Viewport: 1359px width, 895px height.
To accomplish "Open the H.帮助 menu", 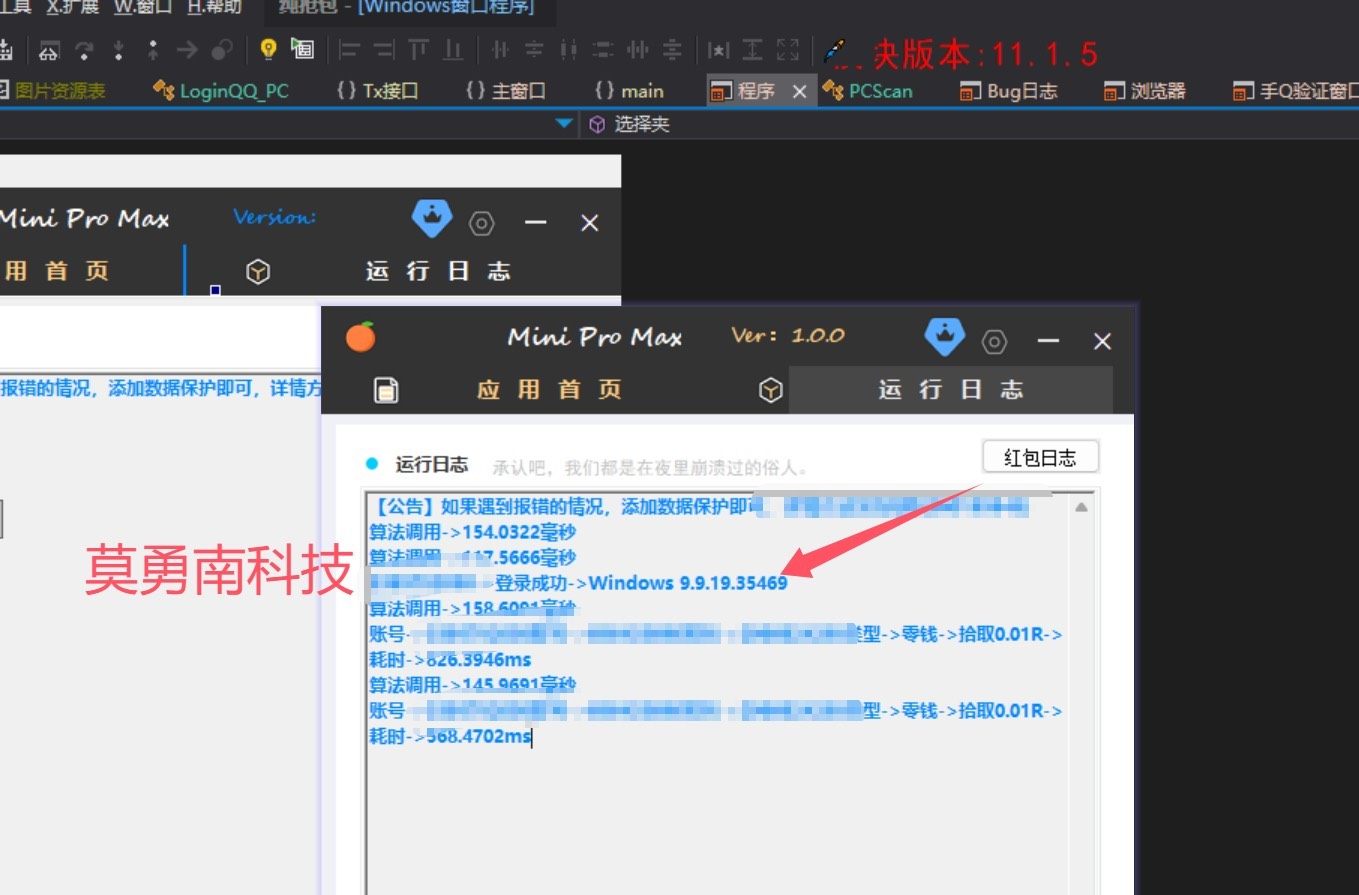I will pos(214,7).
